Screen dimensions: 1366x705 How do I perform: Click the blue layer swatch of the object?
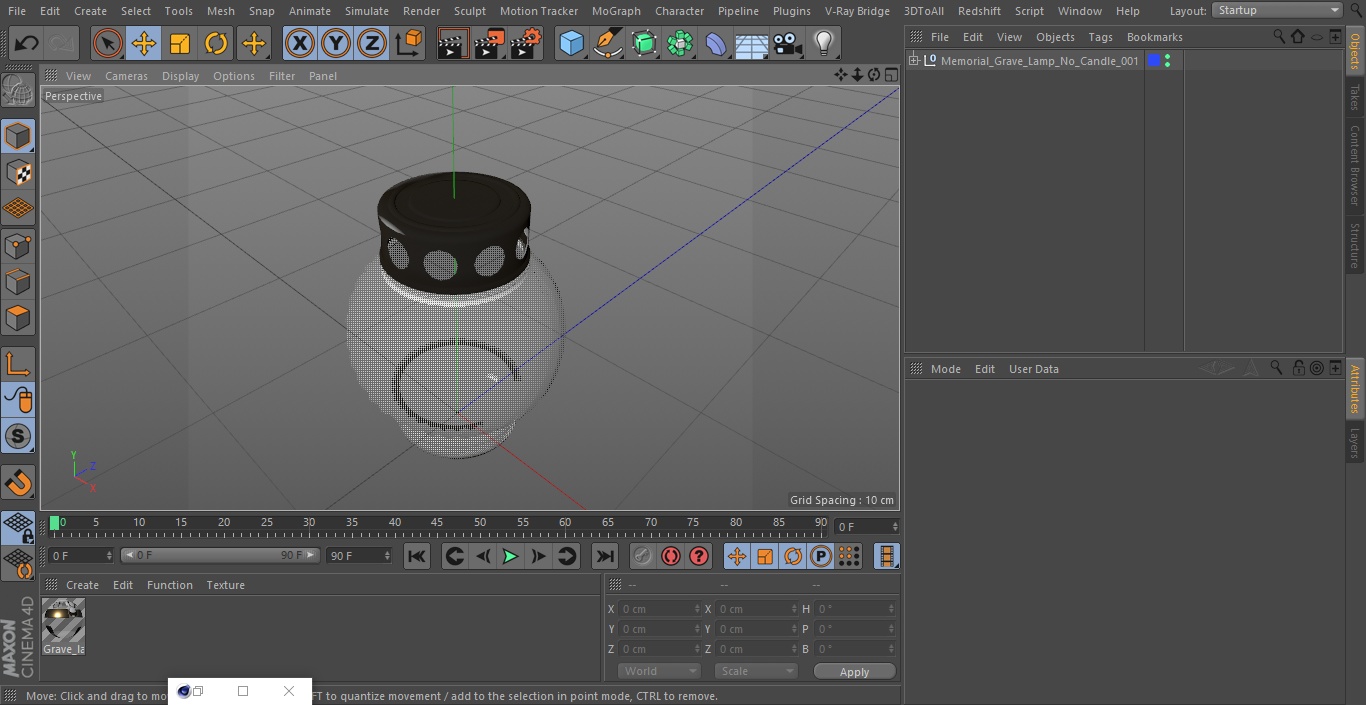(x=1153, y=61)
